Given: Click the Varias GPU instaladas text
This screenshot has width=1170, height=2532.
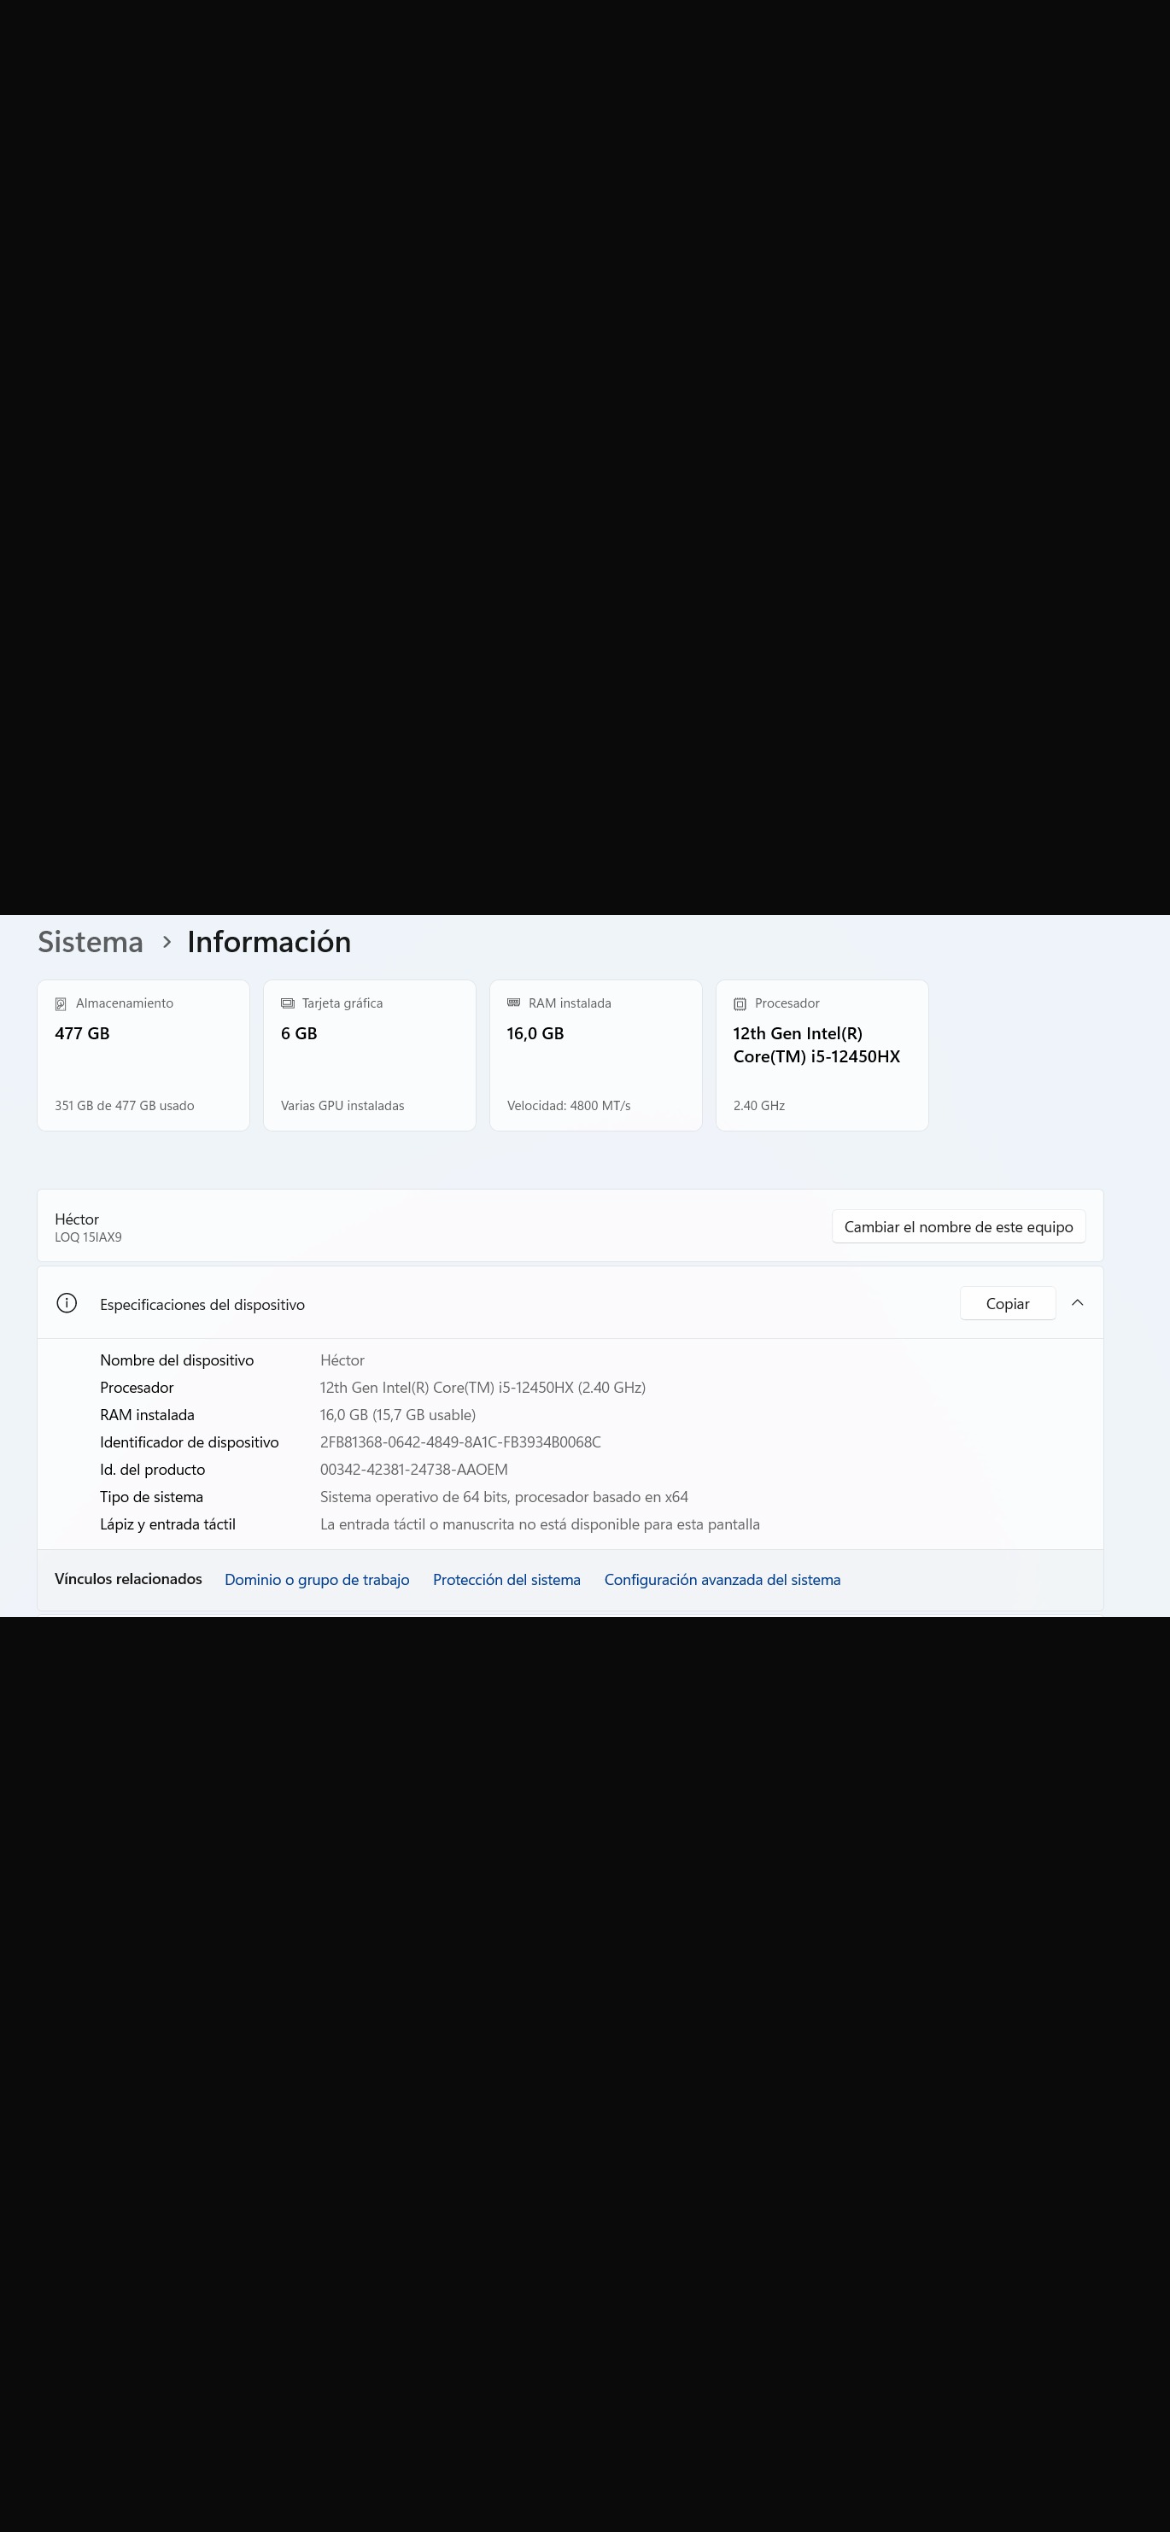Looking at the screenshot, I should pos(342,1105).
